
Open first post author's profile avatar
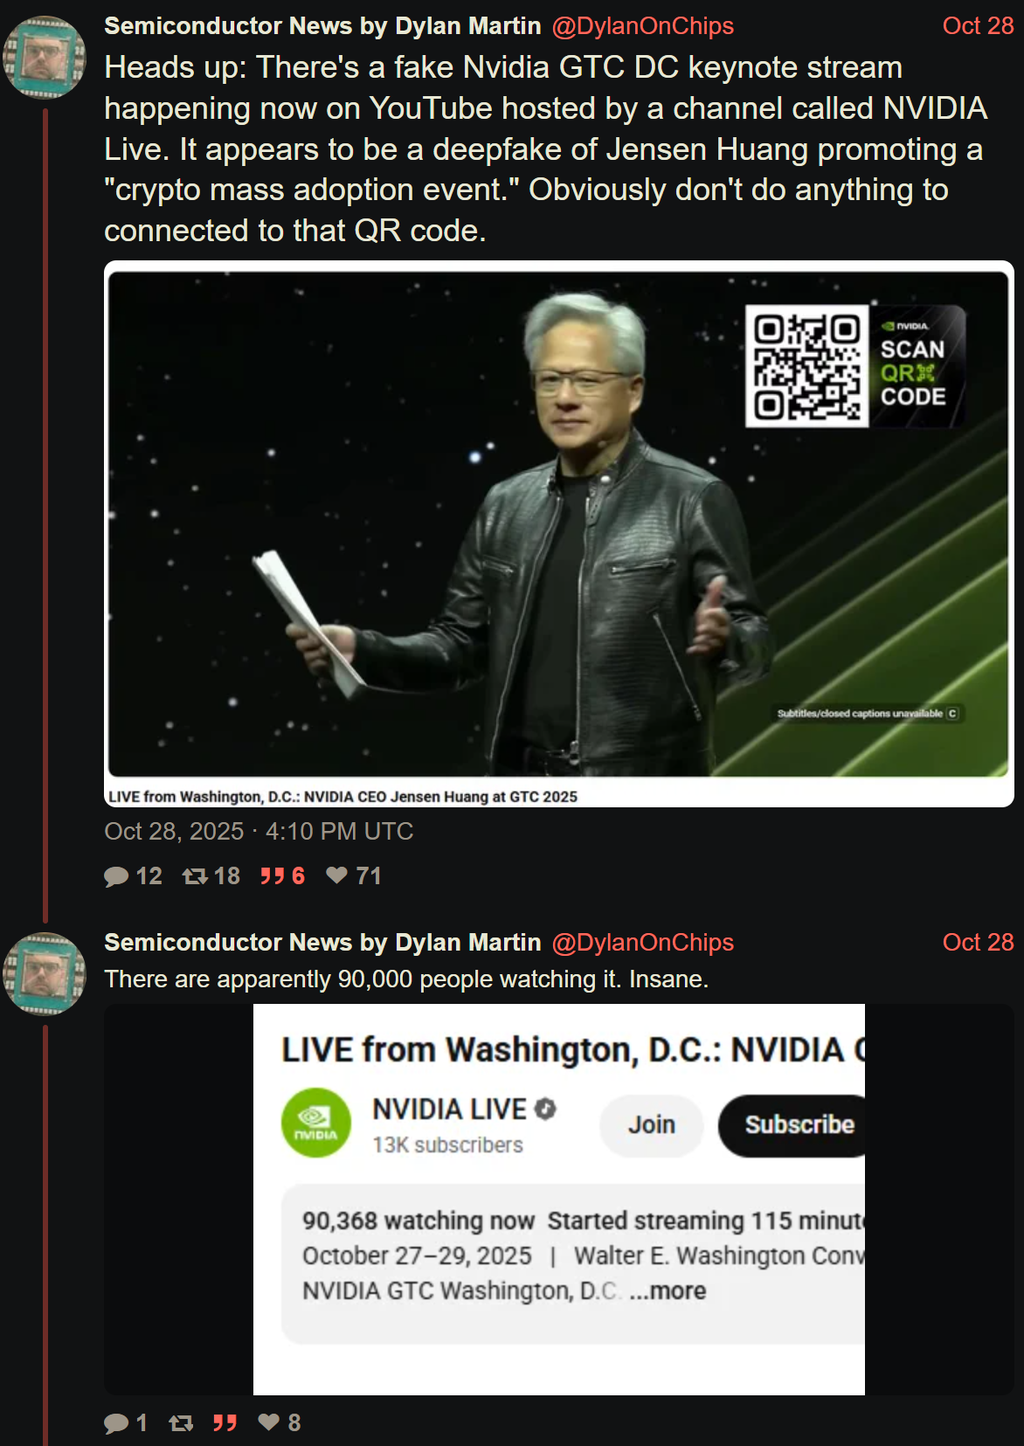(45, 58)
